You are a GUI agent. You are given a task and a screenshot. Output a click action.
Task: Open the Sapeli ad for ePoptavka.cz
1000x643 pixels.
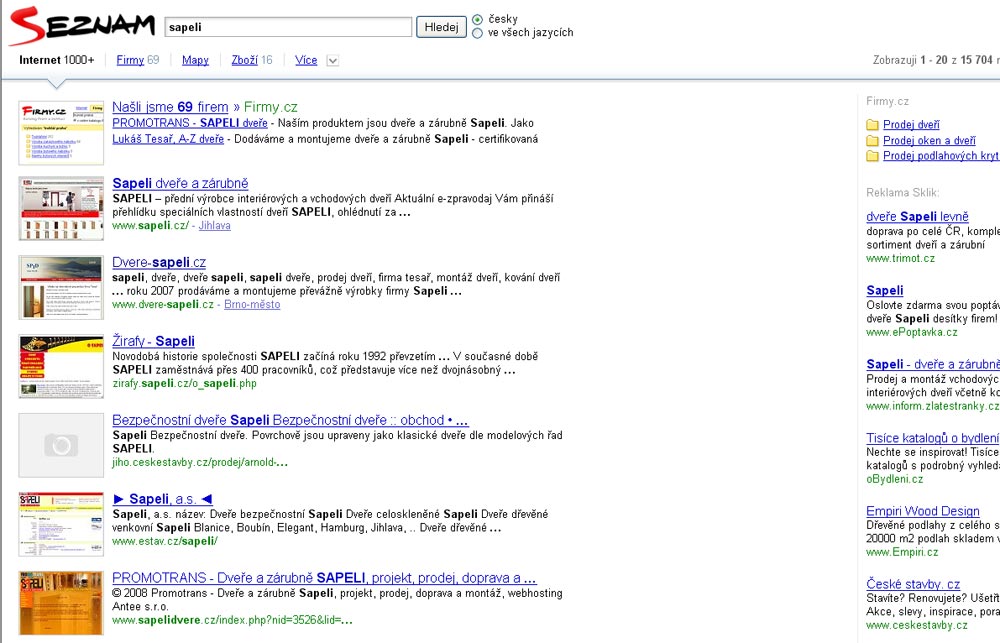coord(885,290)
